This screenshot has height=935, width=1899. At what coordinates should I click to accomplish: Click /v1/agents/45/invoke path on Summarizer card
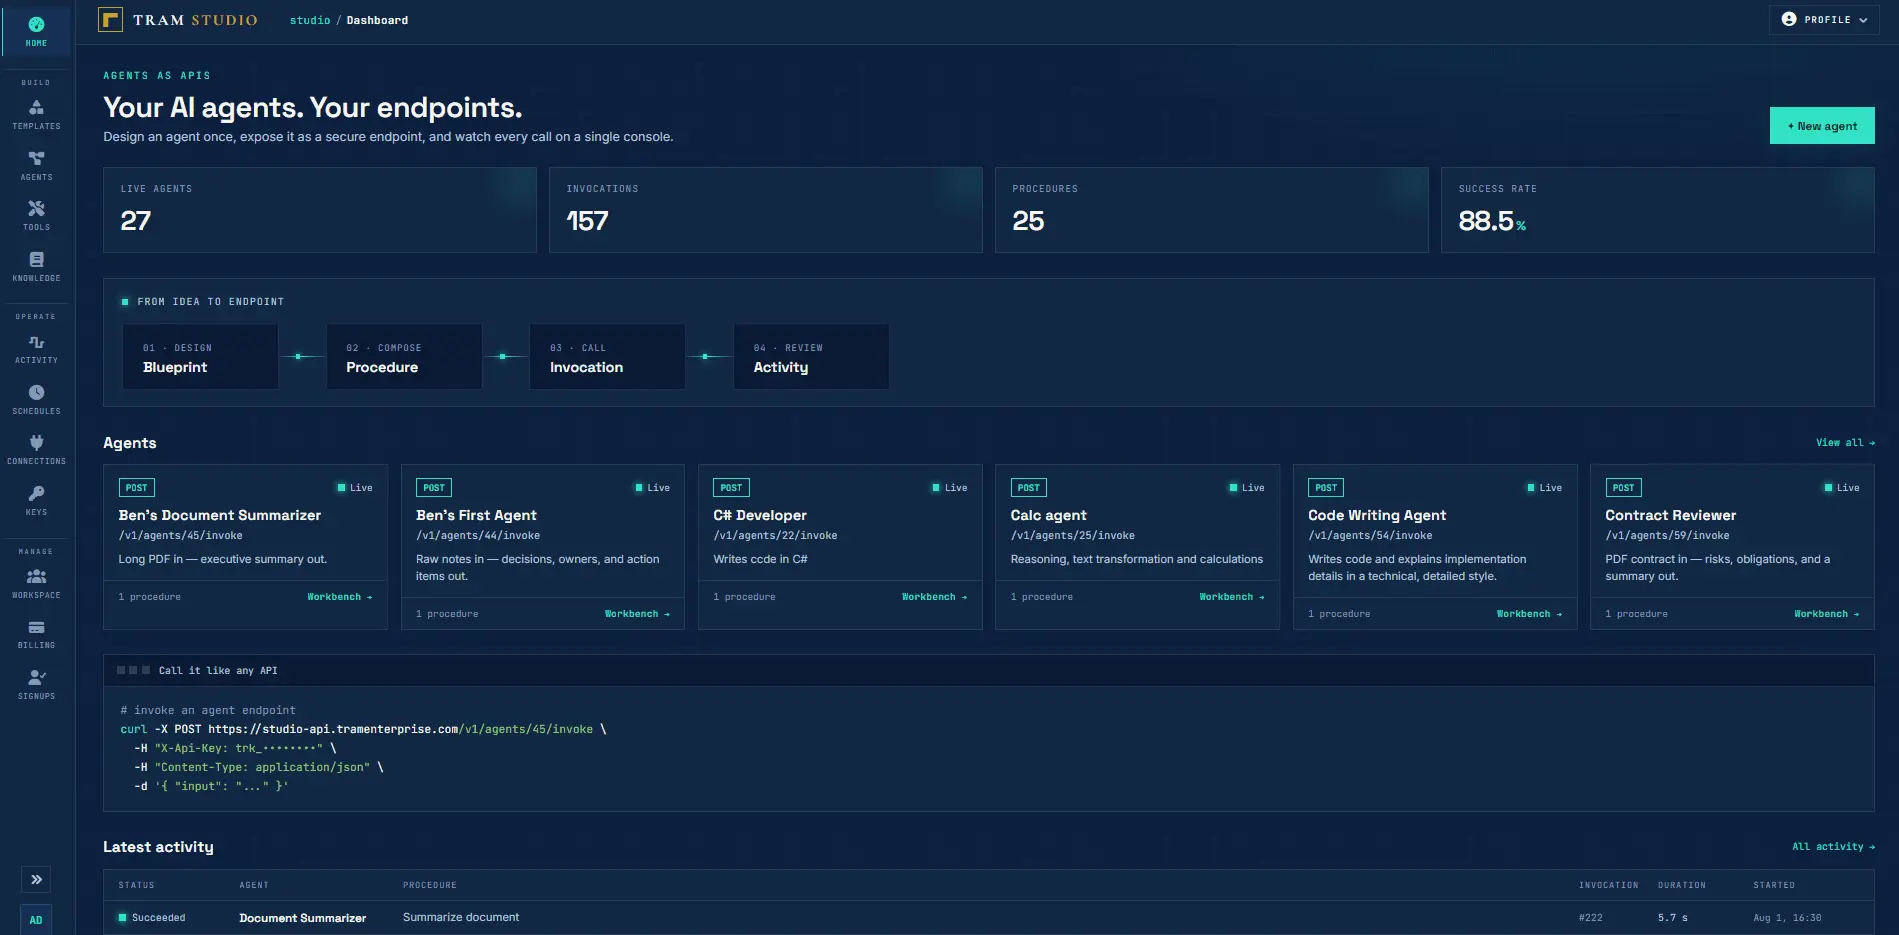coord(180,536)
